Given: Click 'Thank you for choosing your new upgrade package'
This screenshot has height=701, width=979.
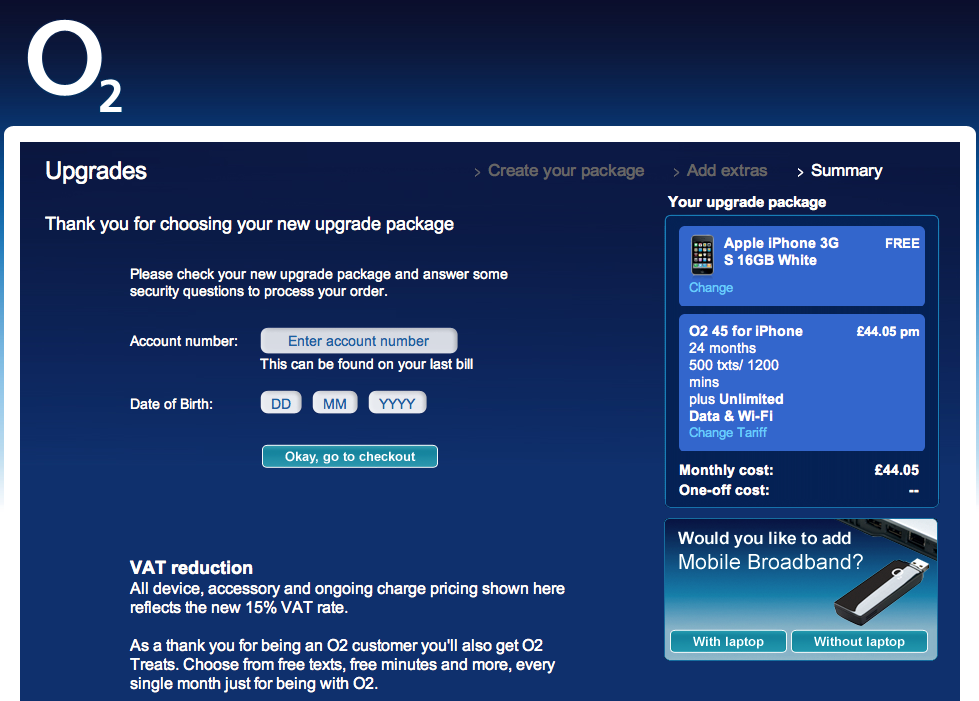Looking at the screenshot, I should pyautogui.click(x=249, y=224).
